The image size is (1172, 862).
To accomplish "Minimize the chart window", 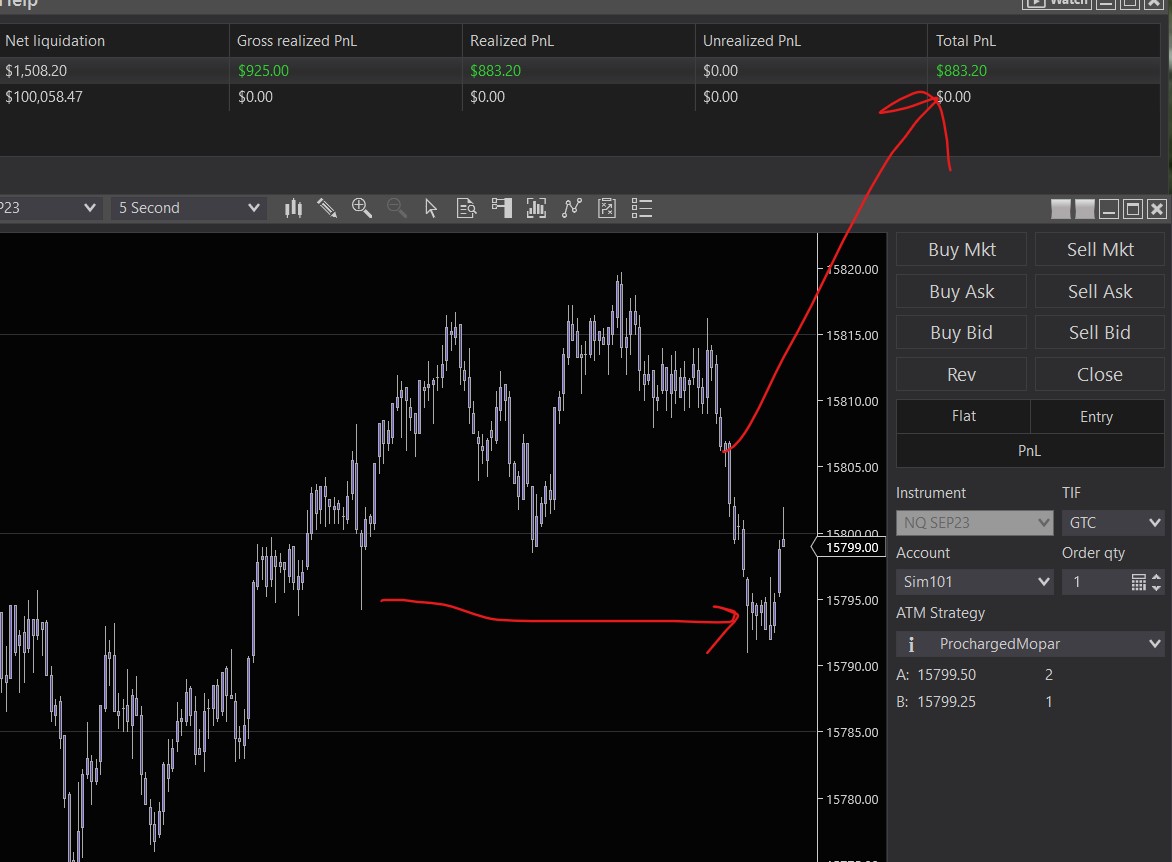I will [x=1109, y=209].
